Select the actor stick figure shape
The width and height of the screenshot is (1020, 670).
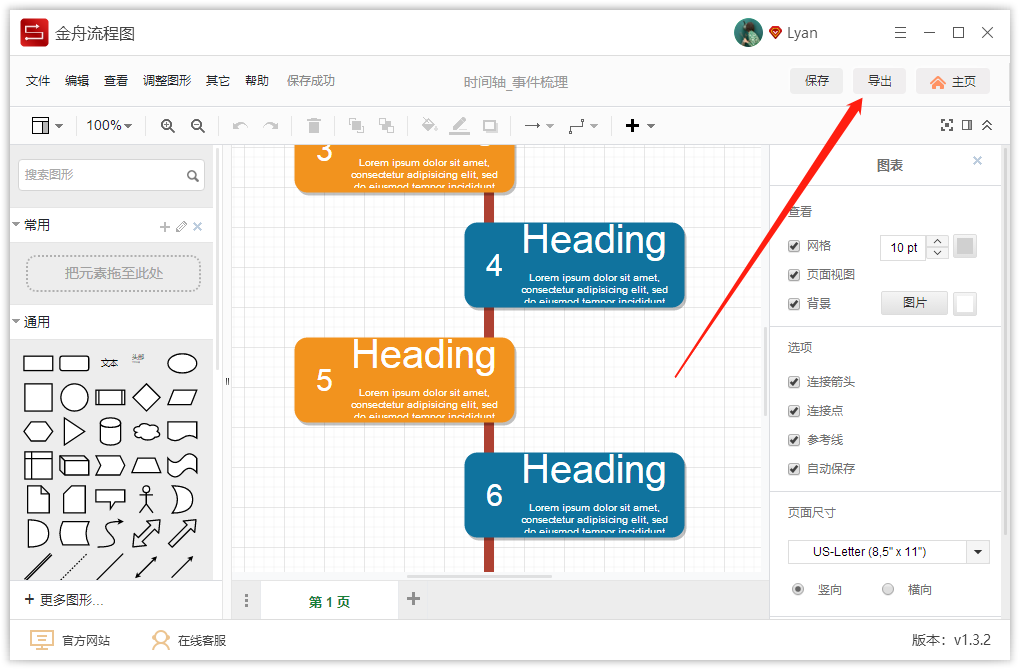tap(146, 499)
